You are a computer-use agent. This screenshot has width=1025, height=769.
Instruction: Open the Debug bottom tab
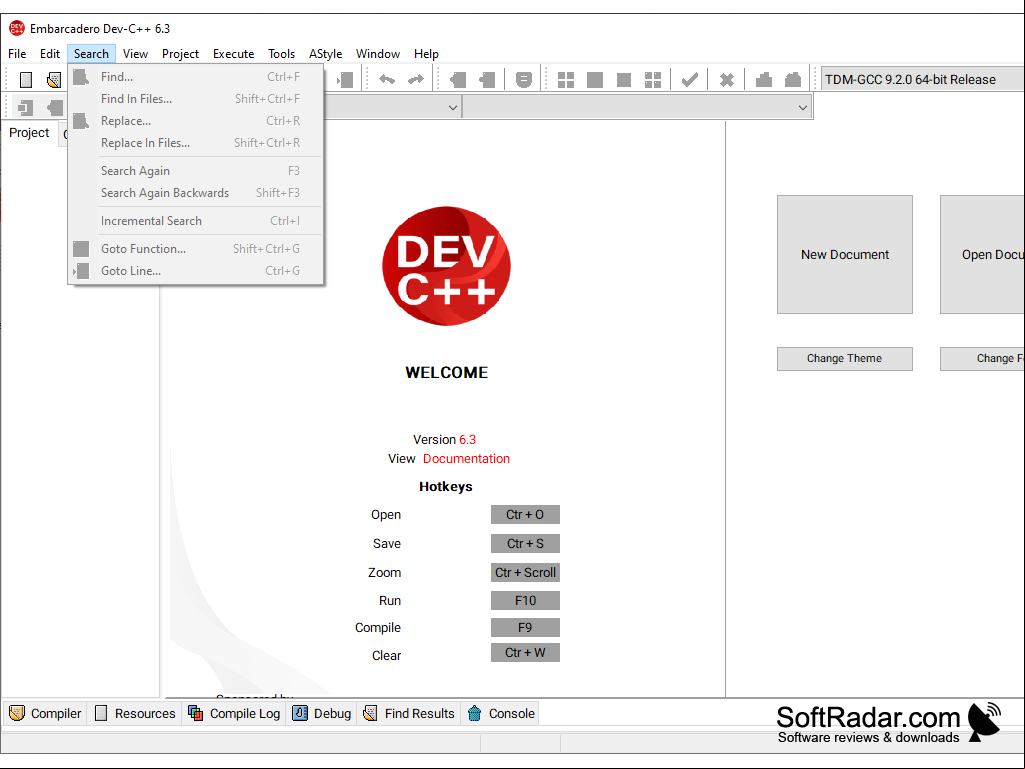click(x=322, y=713)
